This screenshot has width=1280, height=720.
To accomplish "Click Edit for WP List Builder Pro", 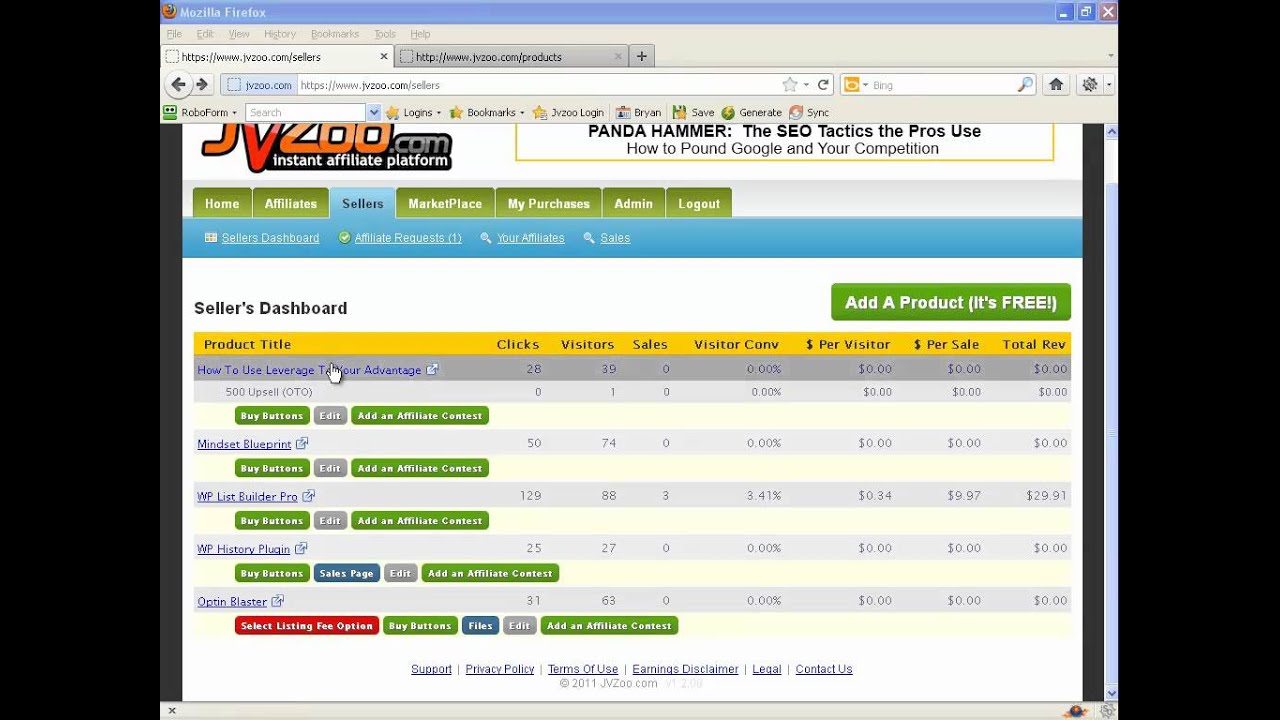I will (330, 520).
